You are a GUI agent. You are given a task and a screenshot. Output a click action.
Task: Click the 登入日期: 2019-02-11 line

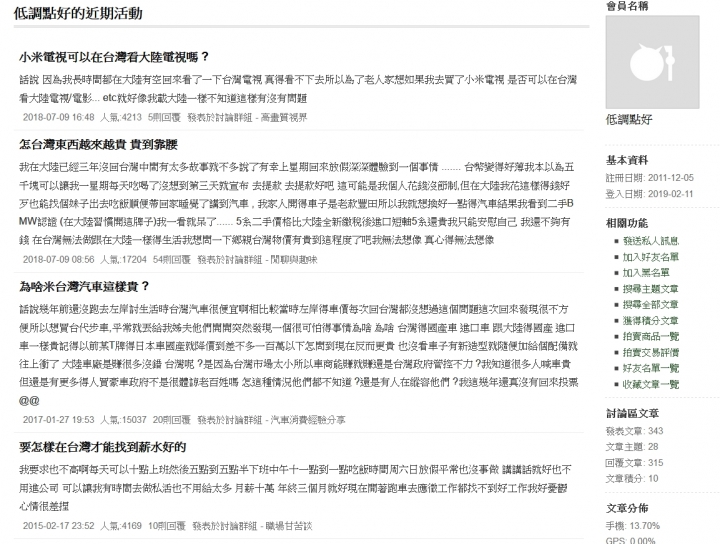649,194
